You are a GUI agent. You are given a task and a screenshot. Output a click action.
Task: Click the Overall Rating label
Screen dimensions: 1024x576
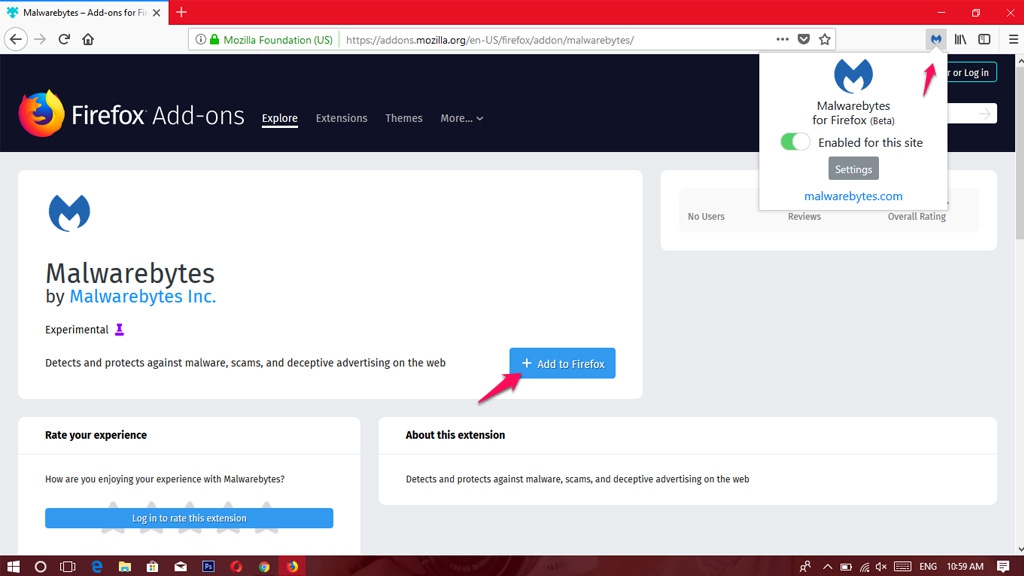click(916, 216)
